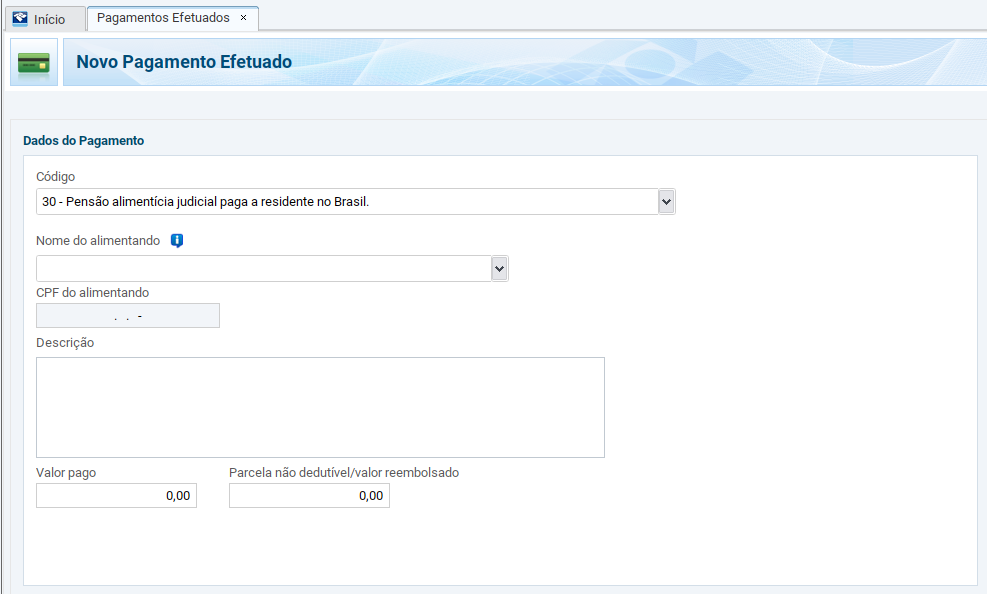Click the icon on the Início tab

(x=20, y=19)
